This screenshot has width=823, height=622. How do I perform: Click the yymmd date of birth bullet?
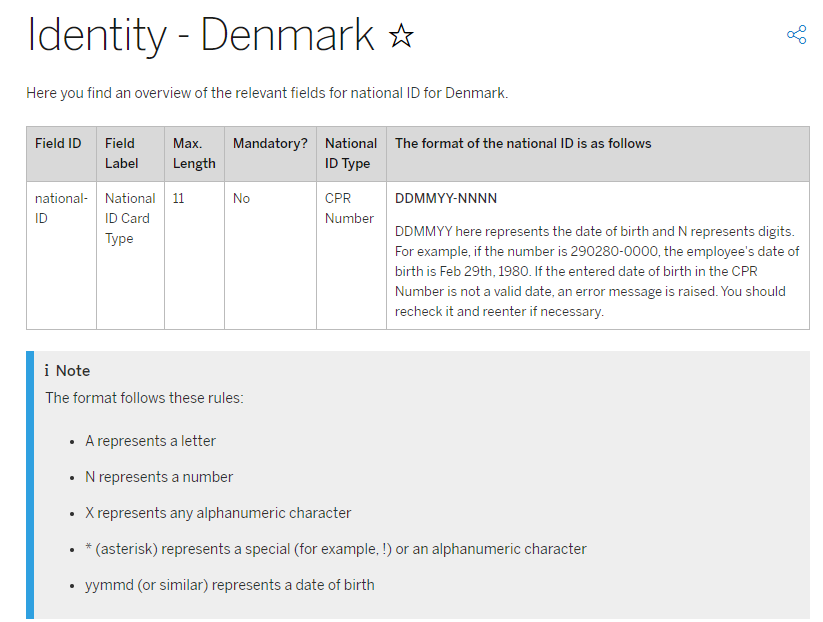[230, 585]
